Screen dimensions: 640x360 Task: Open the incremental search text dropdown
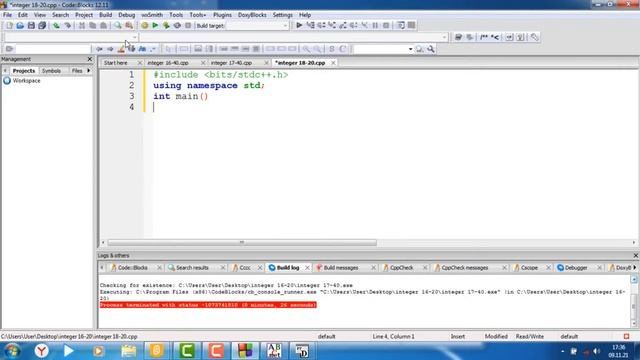pos(410,49)
